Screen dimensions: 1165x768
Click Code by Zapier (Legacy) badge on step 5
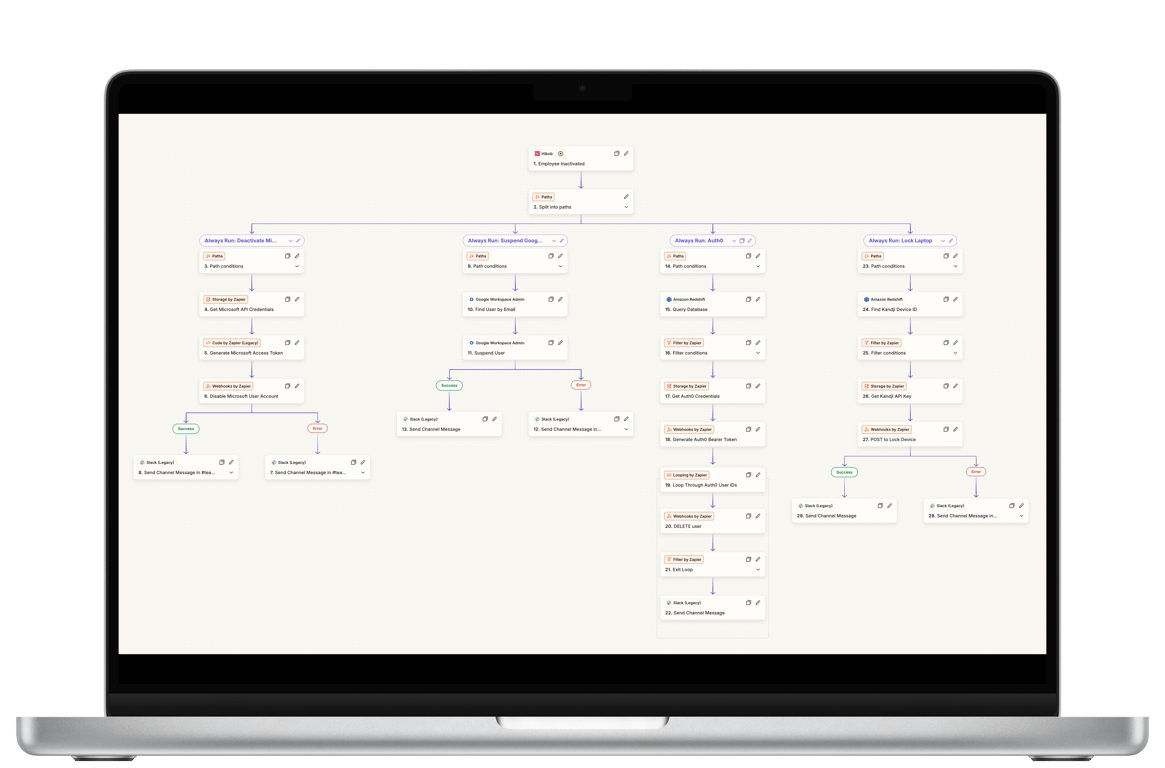232,343
